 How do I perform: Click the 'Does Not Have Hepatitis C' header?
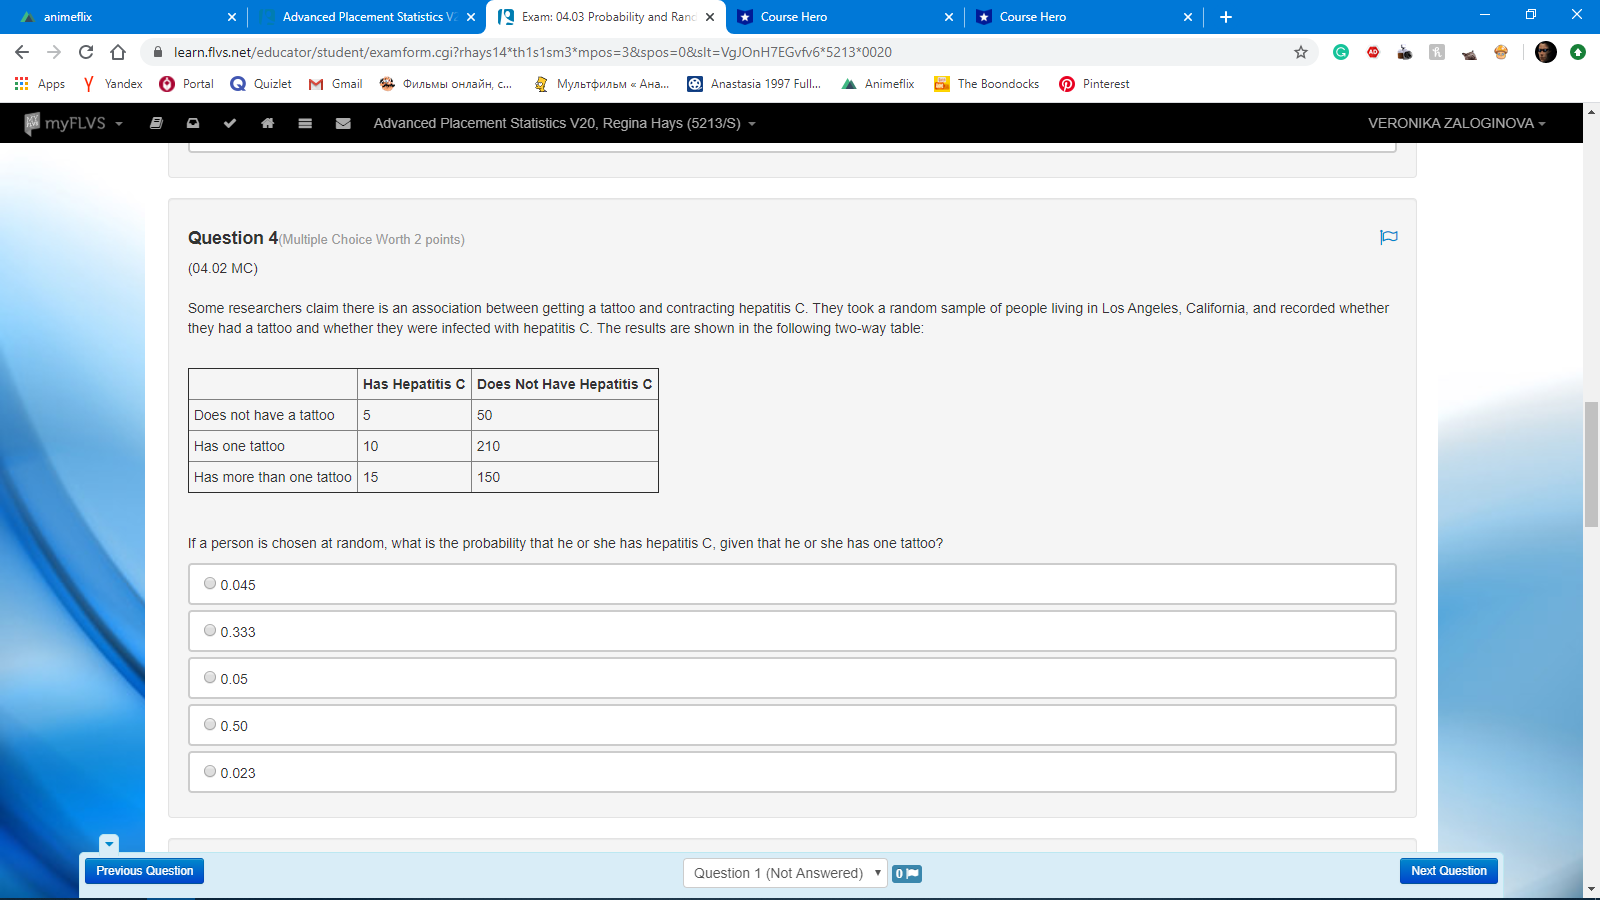(564, 384)
